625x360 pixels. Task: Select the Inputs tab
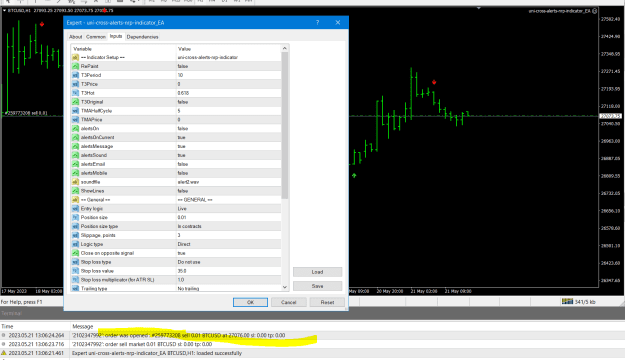point(116,36)
